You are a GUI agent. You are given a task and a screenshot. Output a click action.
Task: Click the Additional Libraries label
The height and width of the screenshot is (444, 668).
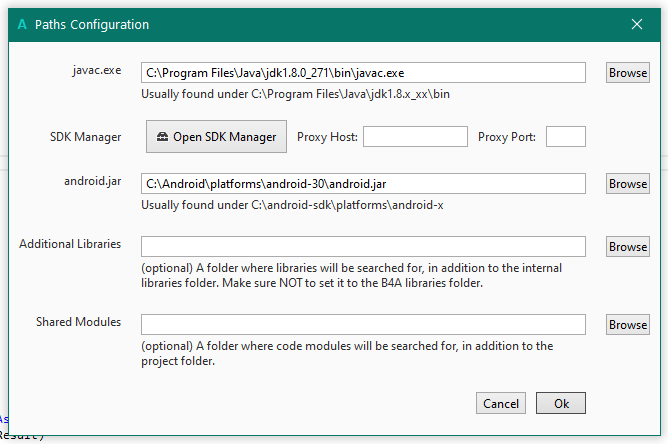point(70,244)
